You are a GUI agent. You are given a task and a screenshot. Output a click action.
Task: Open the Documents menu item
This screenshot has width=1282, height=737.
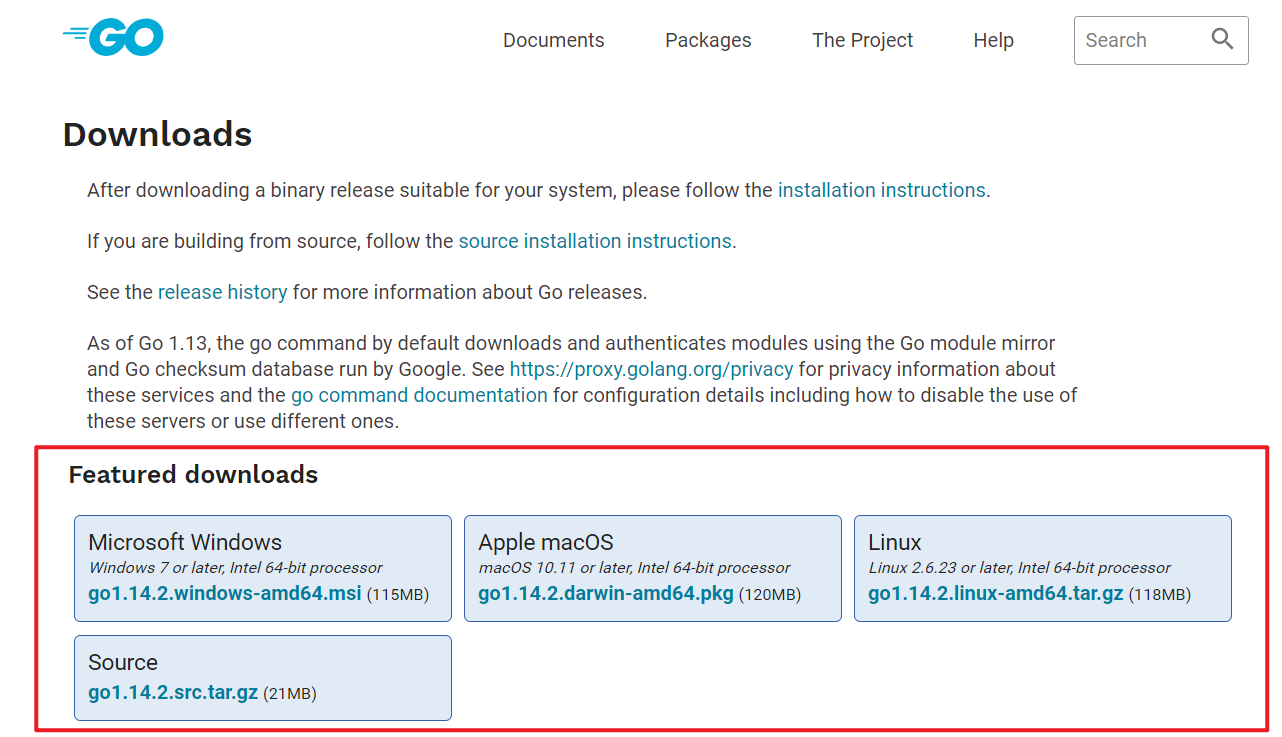[x=554, y=40]
